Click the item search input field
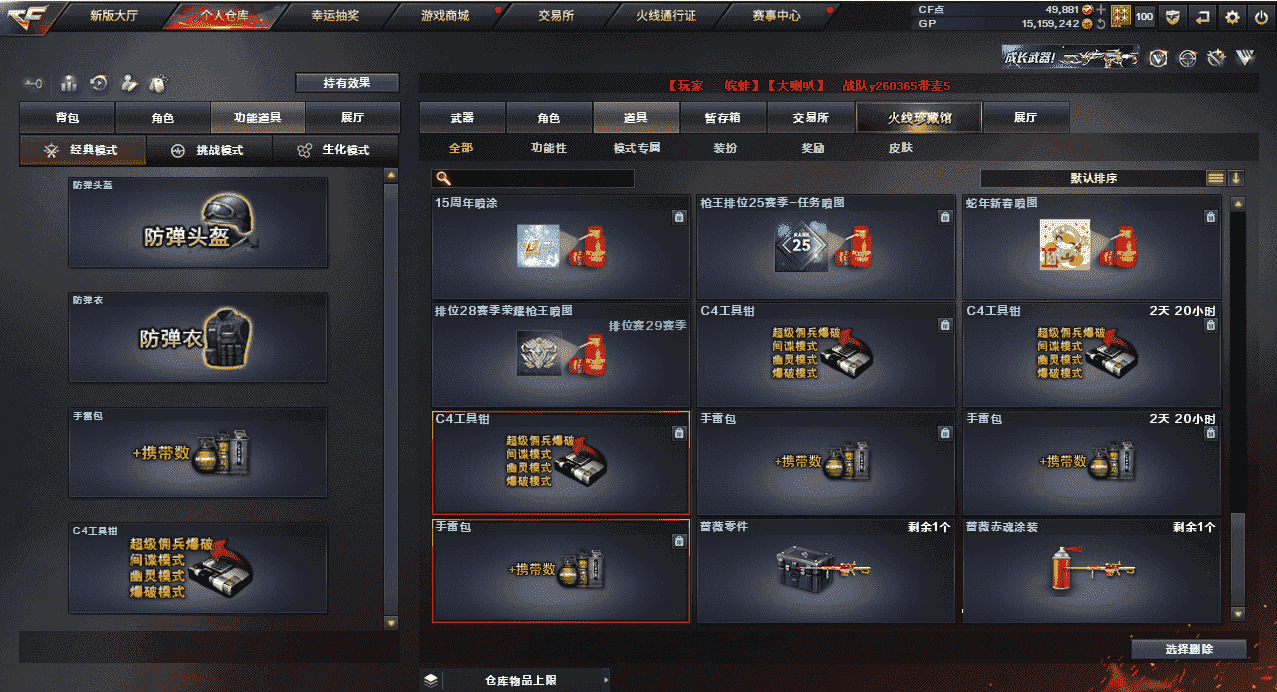Screen dimensions: 1277x692 click(533, 178)
